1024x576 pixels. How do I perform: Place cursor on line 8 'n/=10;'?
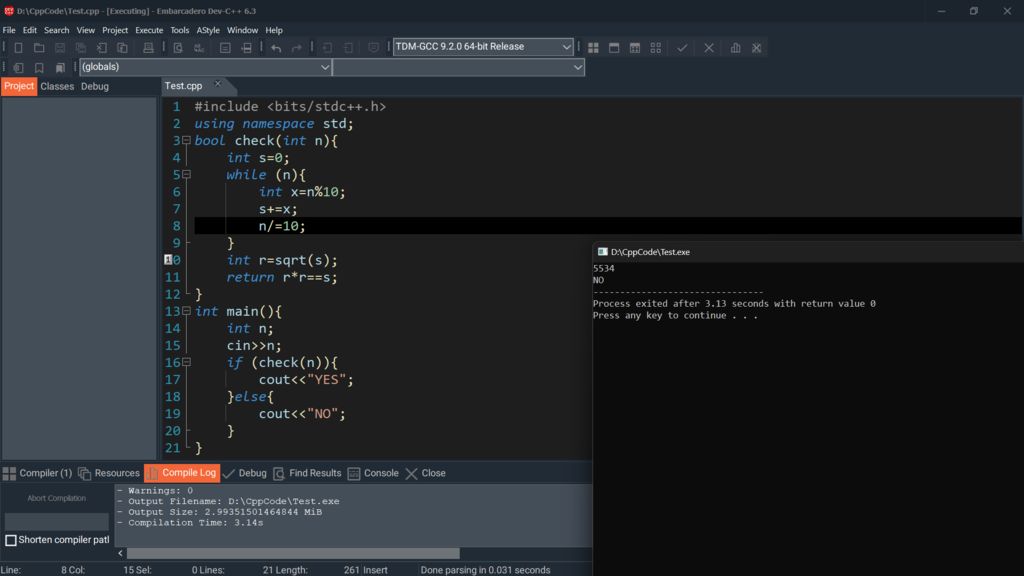coord(281,226)
